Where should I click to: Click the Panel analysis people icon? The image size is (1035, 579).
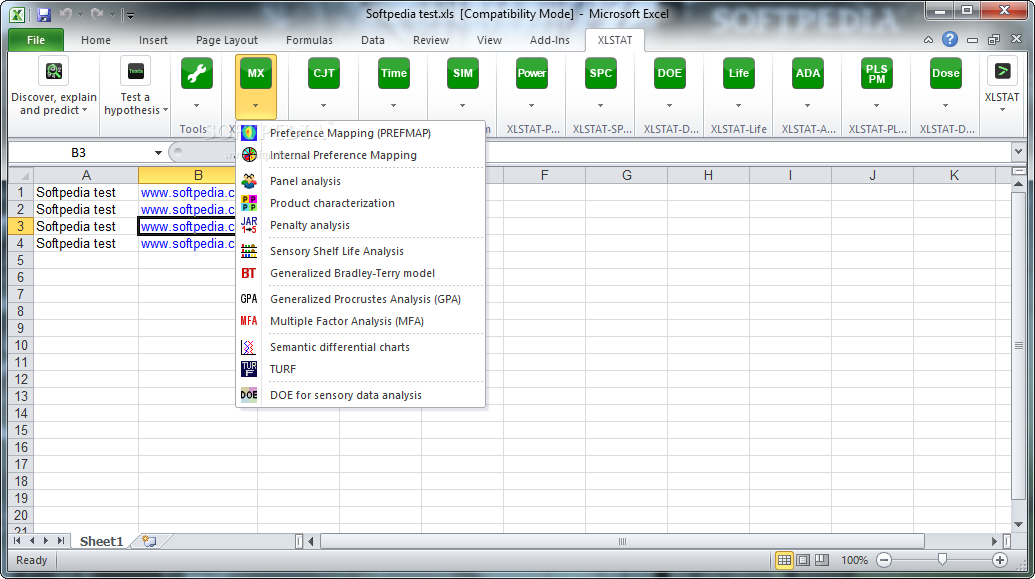tap(249, 181)
